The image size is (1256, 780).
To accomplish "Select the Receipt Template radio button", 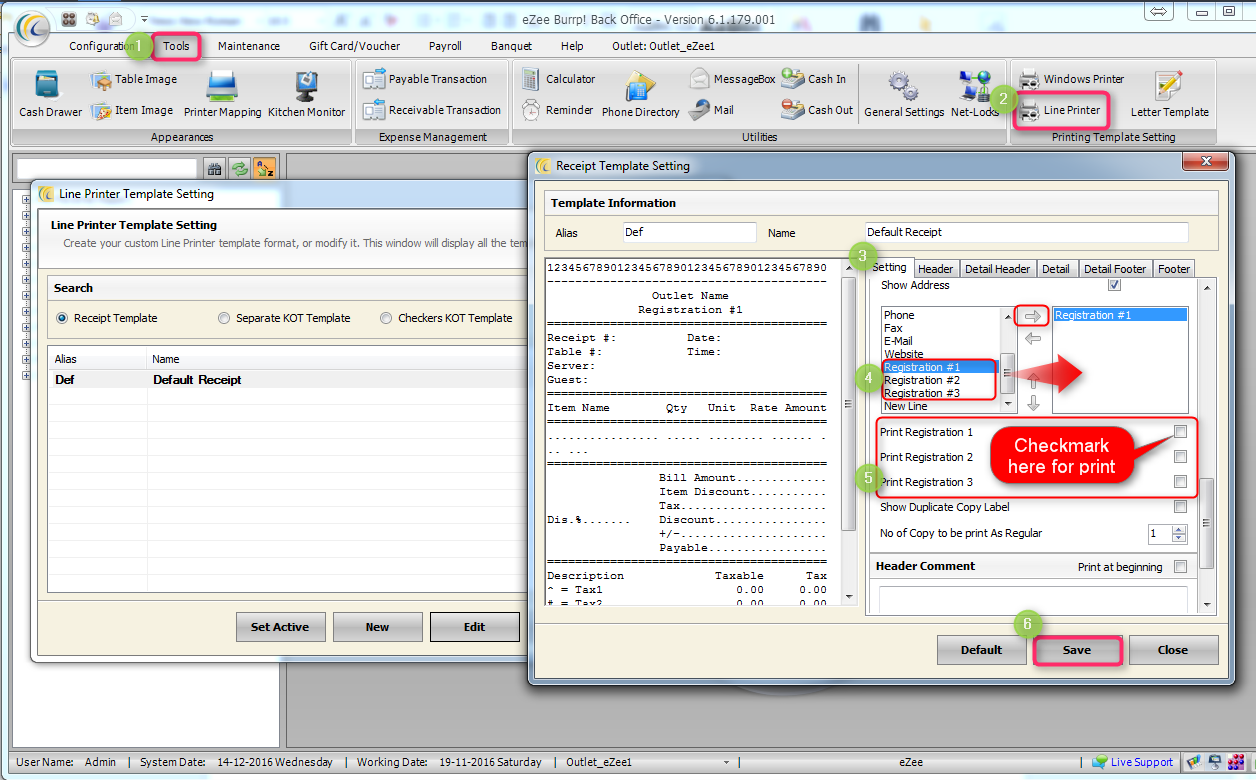I will 63,318.
